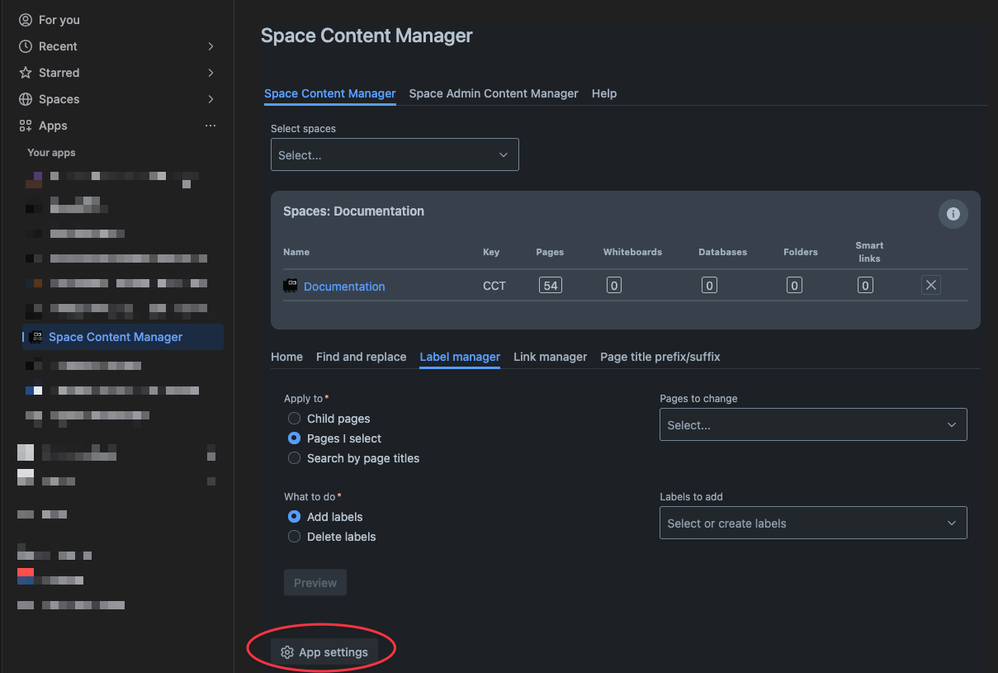Click Space Content Manager sidebar app icon

37,337
